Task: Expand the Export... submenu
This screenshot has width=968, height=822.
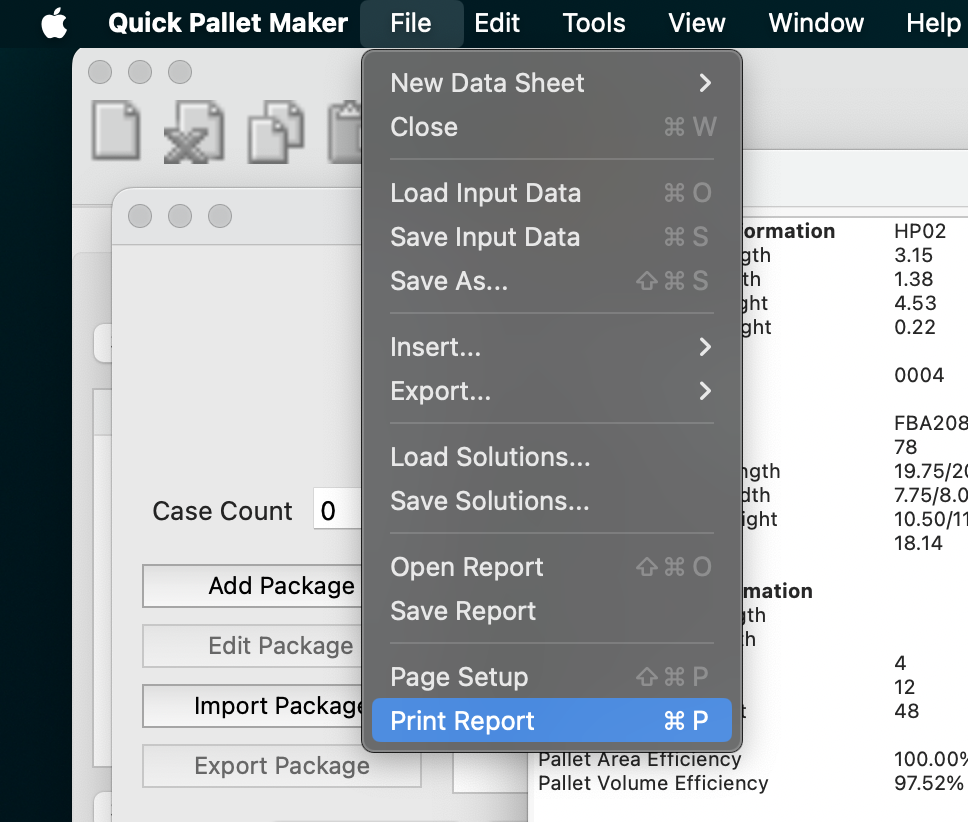Action: [552, 391]
